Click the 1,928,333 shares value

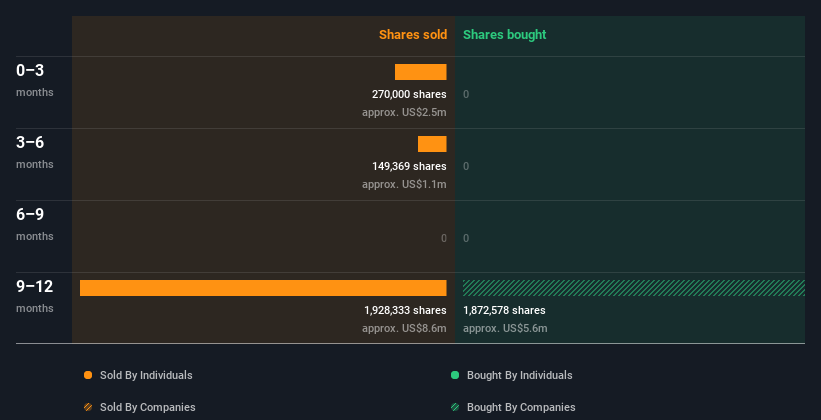click(405, 310)
